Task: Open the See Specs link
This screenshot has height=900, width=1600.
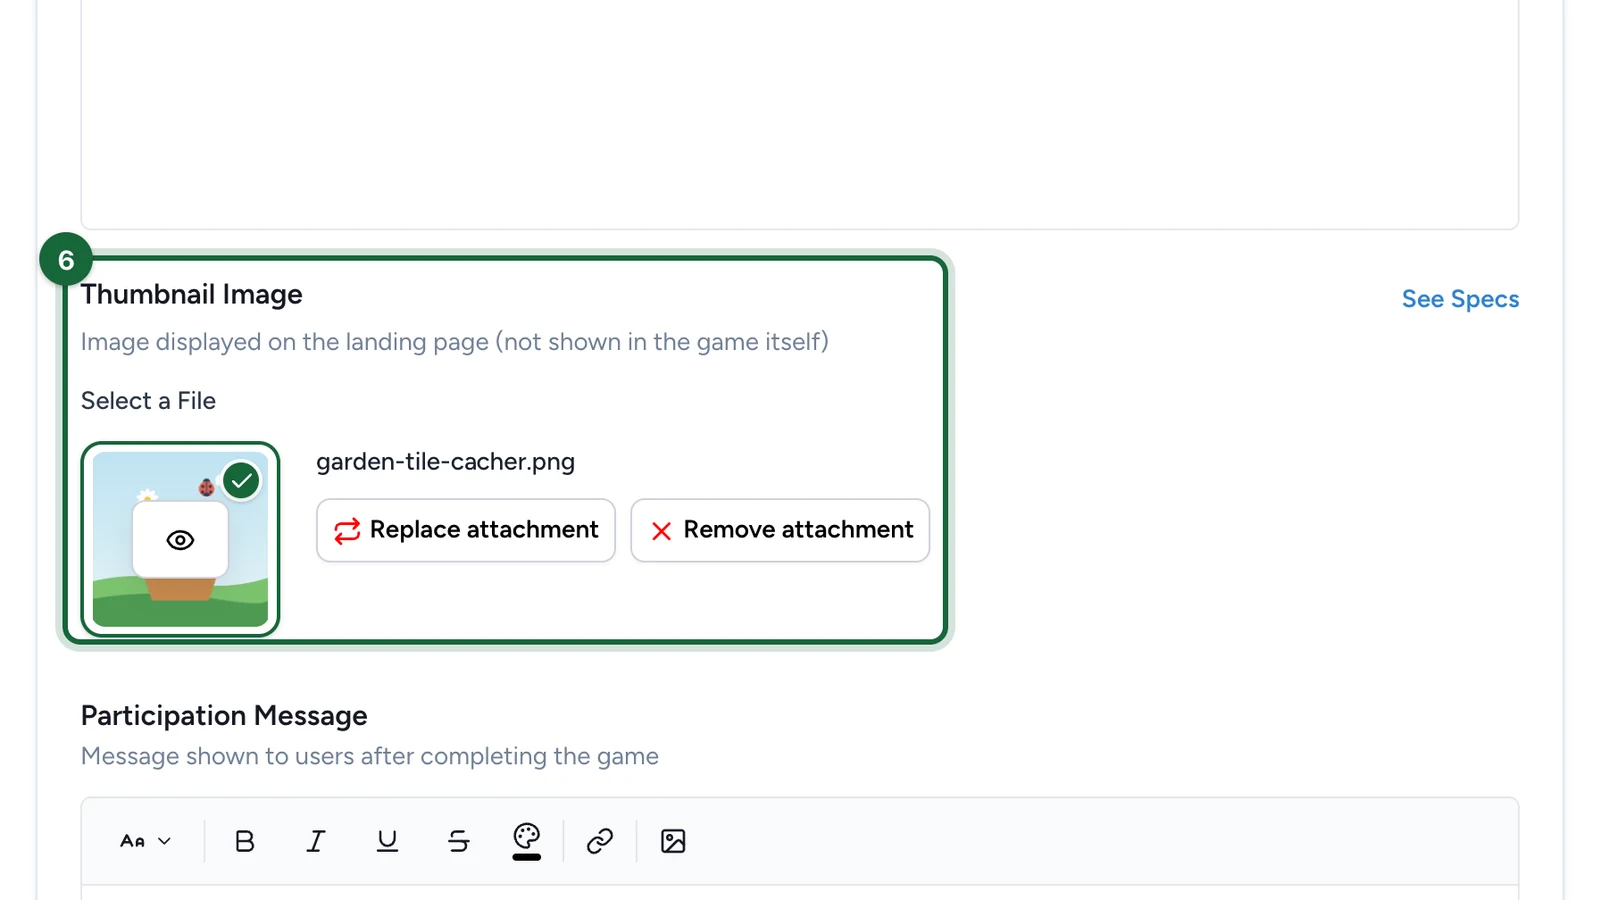Action: click(1460, 299)
